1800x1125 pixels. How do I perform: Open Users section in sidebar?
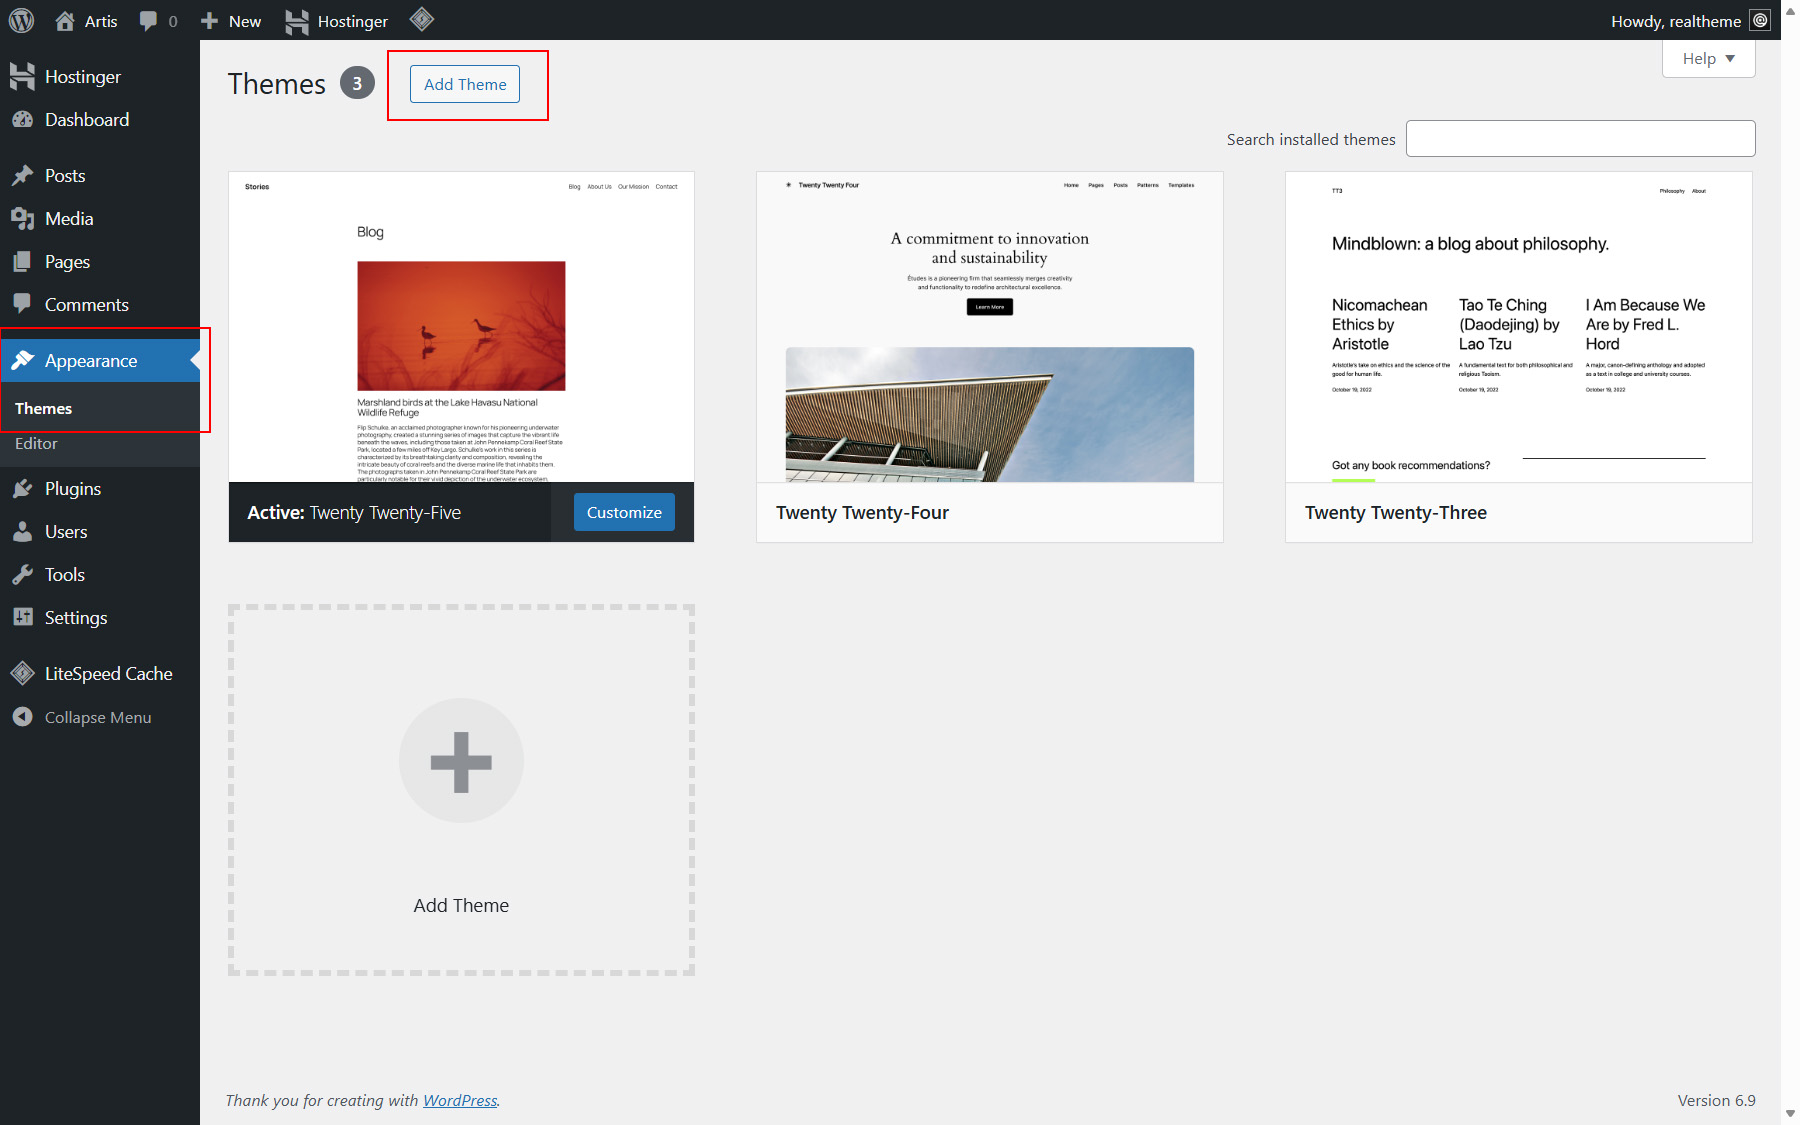click(x=65, y=532)
